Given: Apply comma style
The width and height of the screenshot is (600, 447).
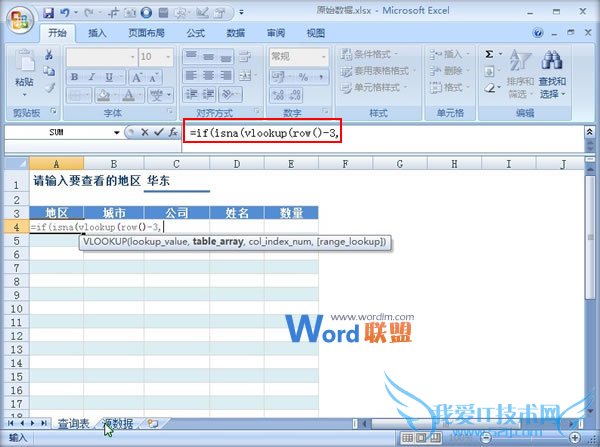Looking at the screenshot, I should (321, 77).
